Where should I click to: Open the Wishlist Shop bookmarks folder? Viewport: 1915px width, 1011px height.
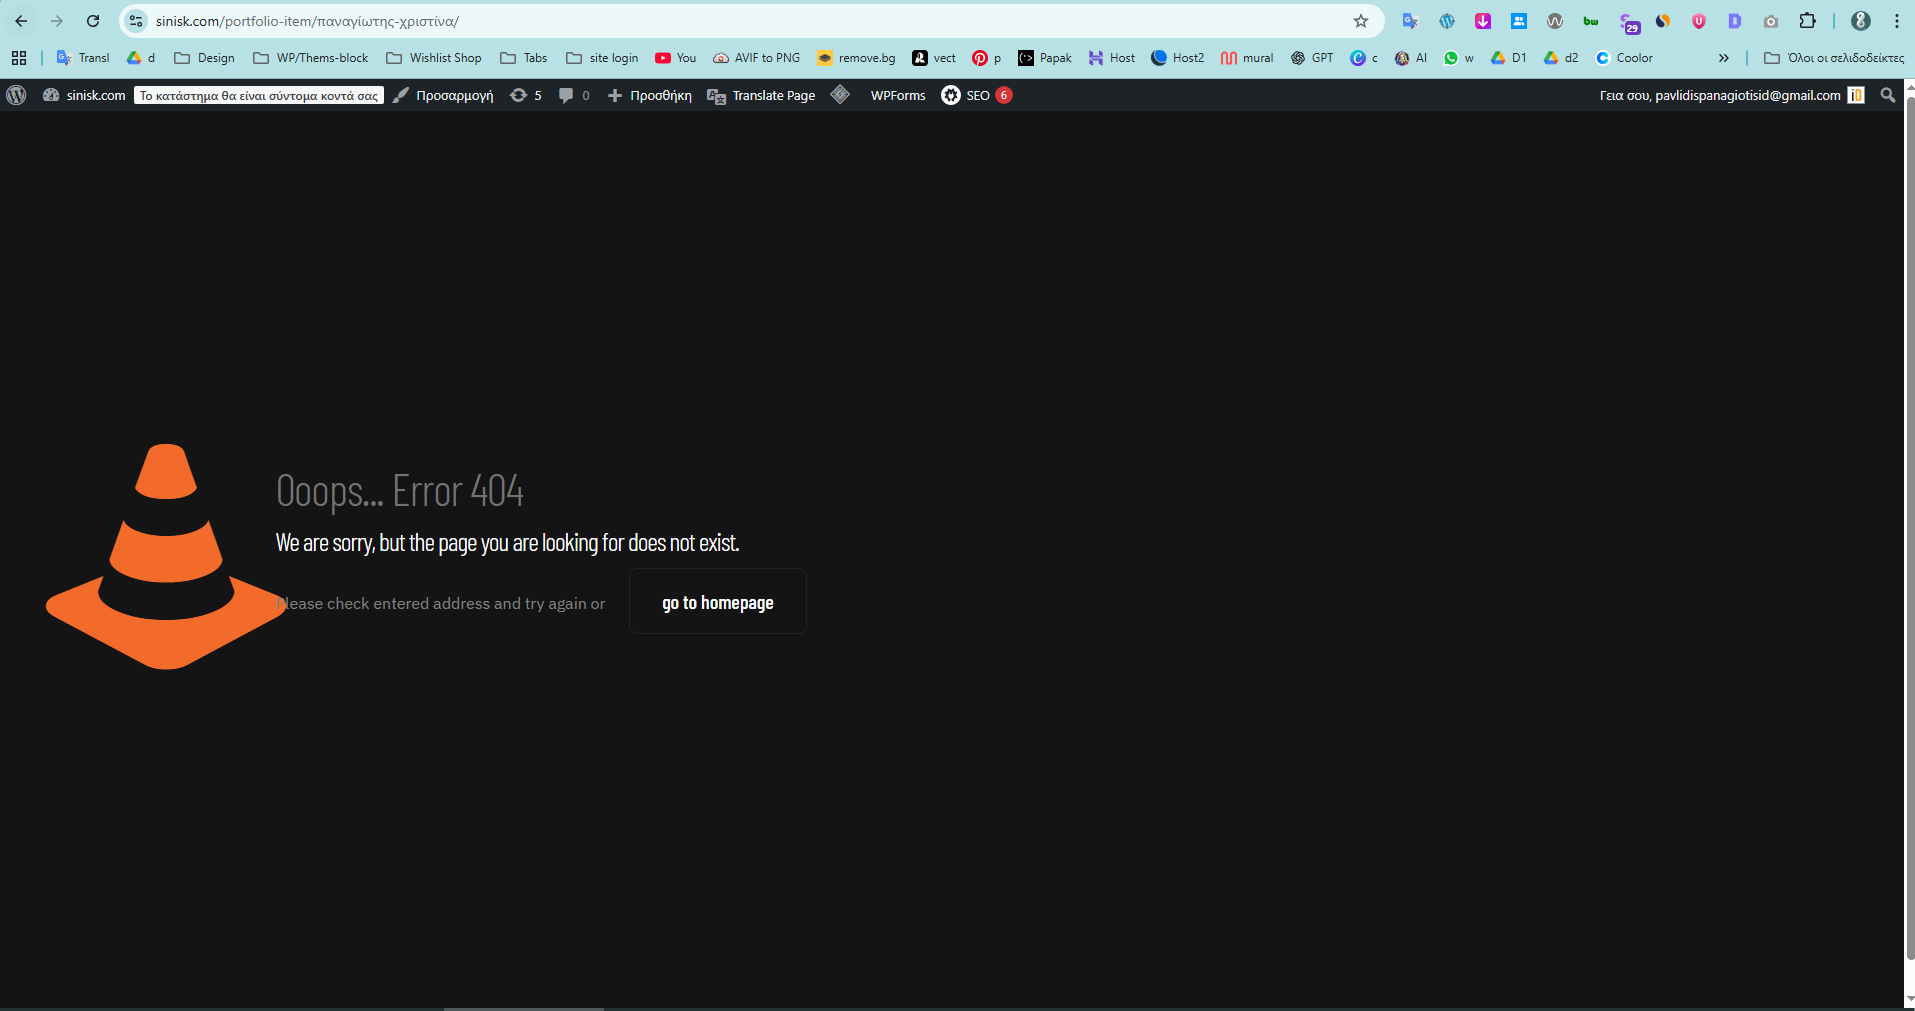434,58
